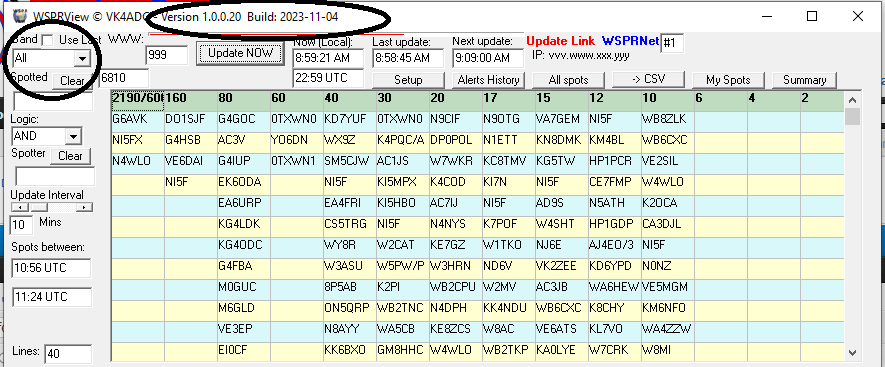Open the blue WSPRNet link
Screen dimensions: 885x367
point(630,41)
